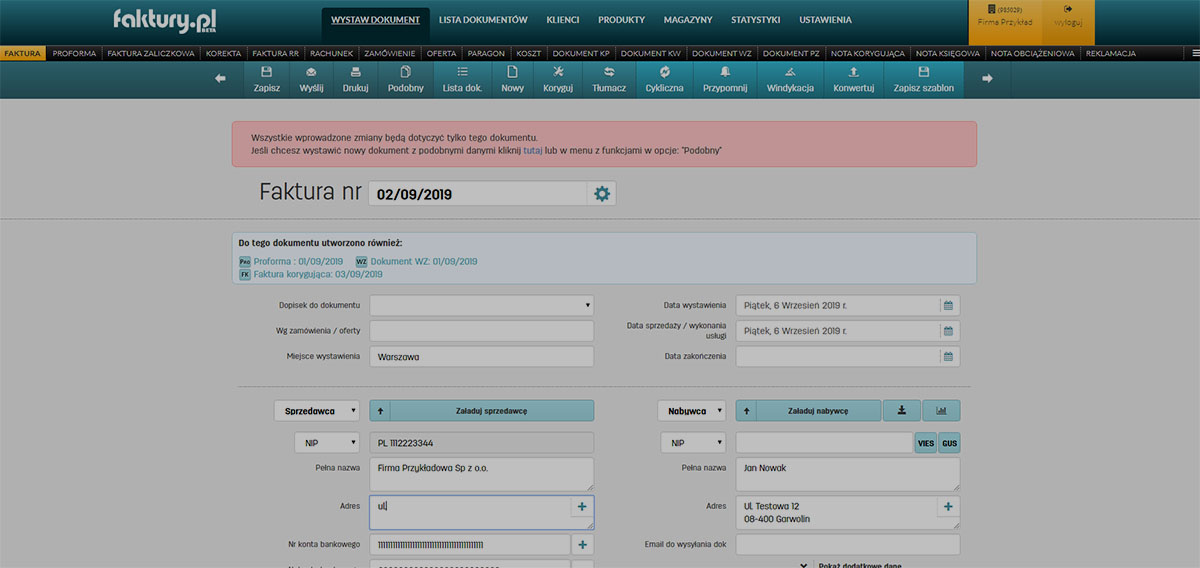Viewport: 1200px width, 568px height.
Task: Open the Tłumacz translate tool
Action: (608, 79)
